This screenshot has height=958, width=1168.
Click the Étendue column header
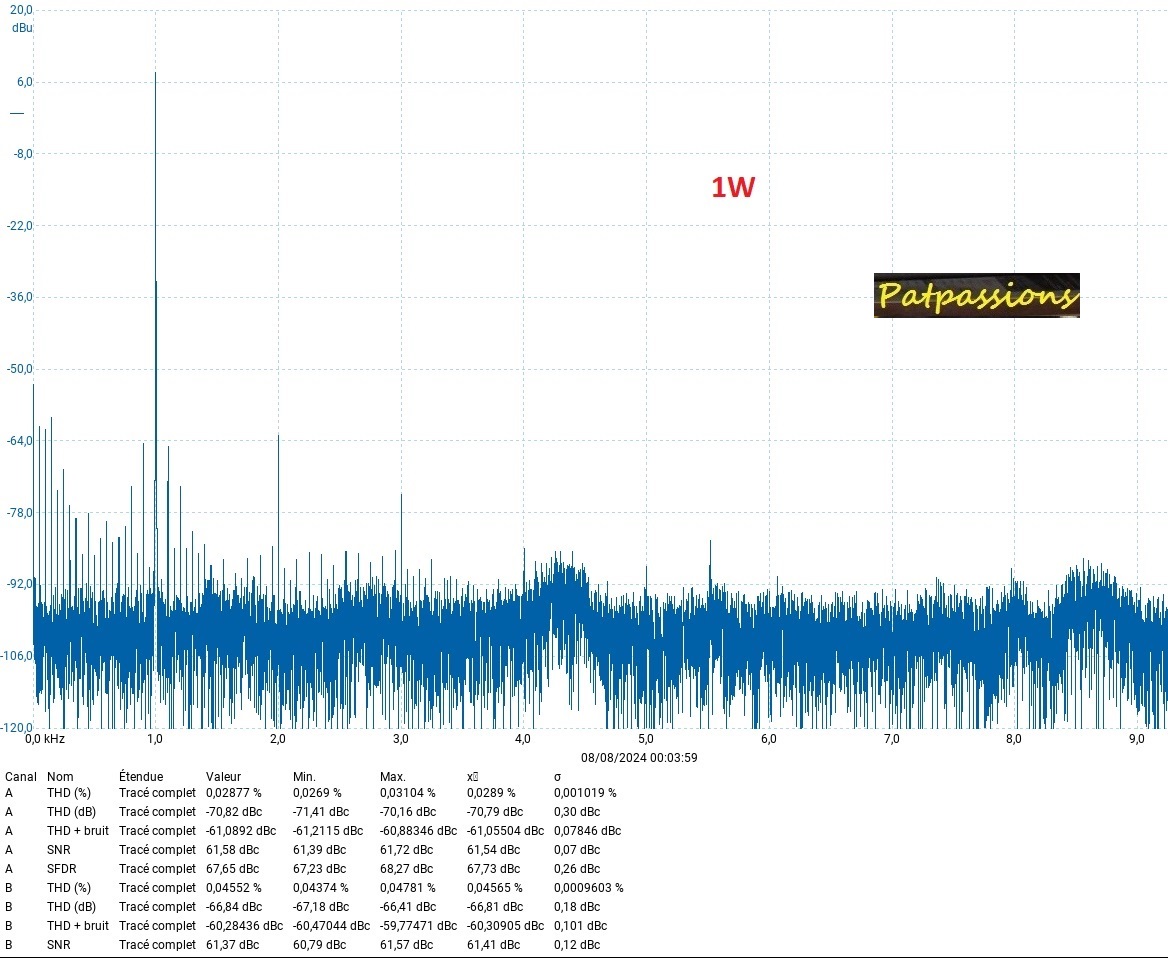click(x=140, y=777)
